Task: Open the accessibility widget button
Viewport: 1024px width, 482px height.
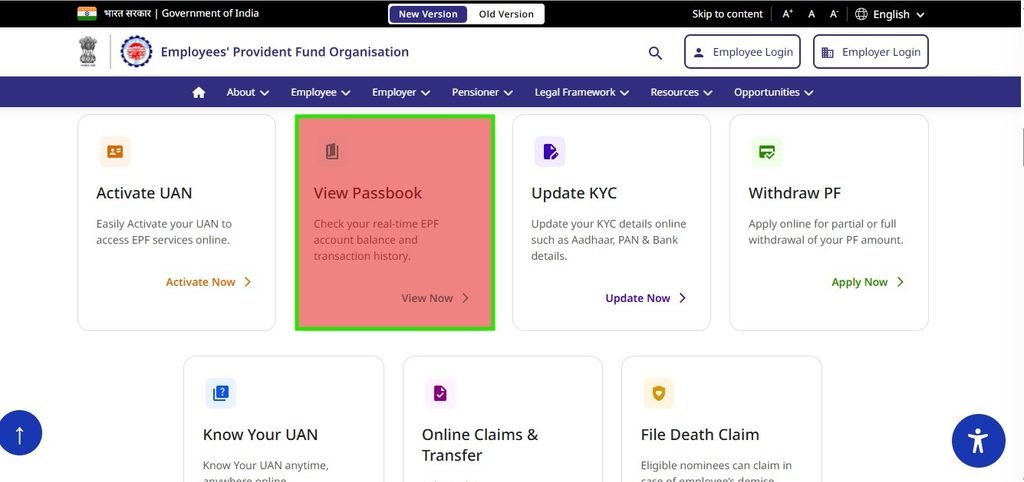Action: point(978,441)
